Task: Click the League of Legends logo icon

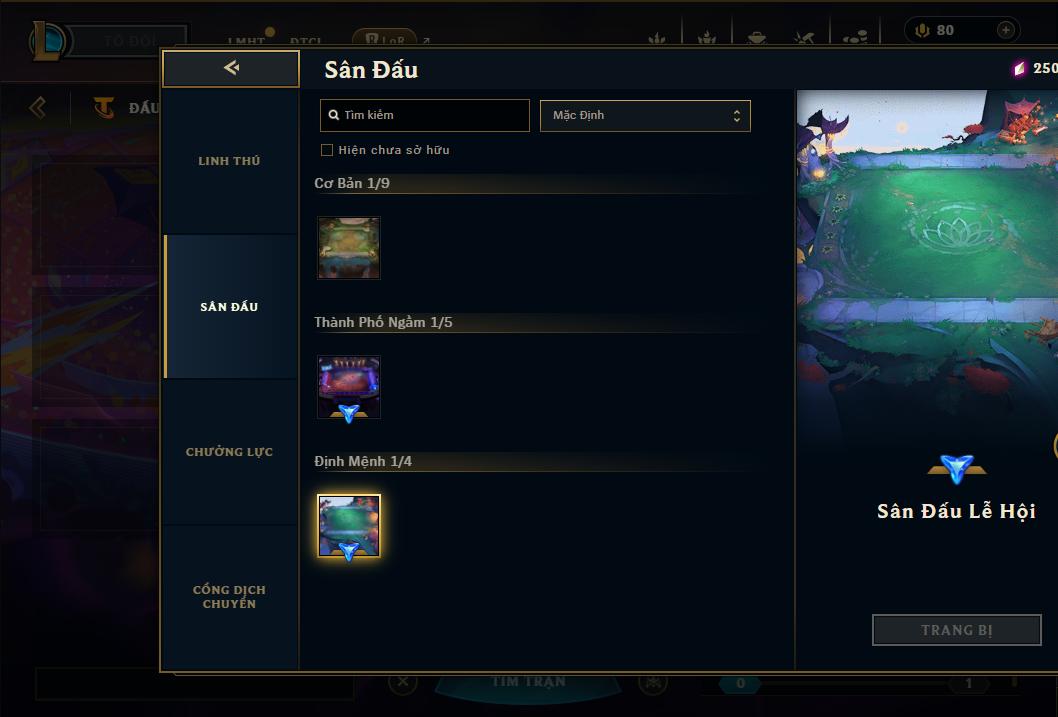Action: coord(47,40)
